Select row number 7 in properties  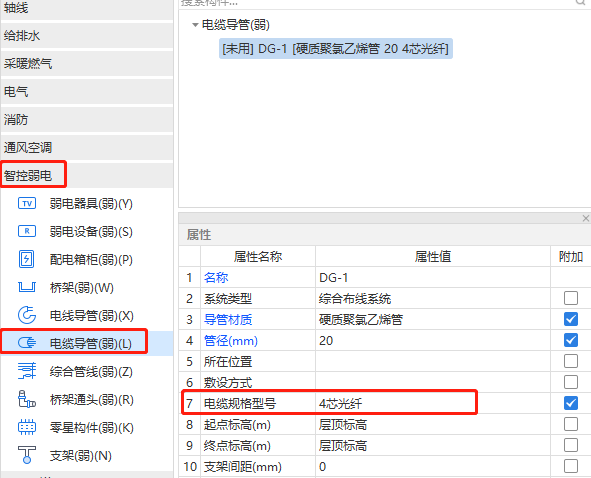(x=190, y=403)
